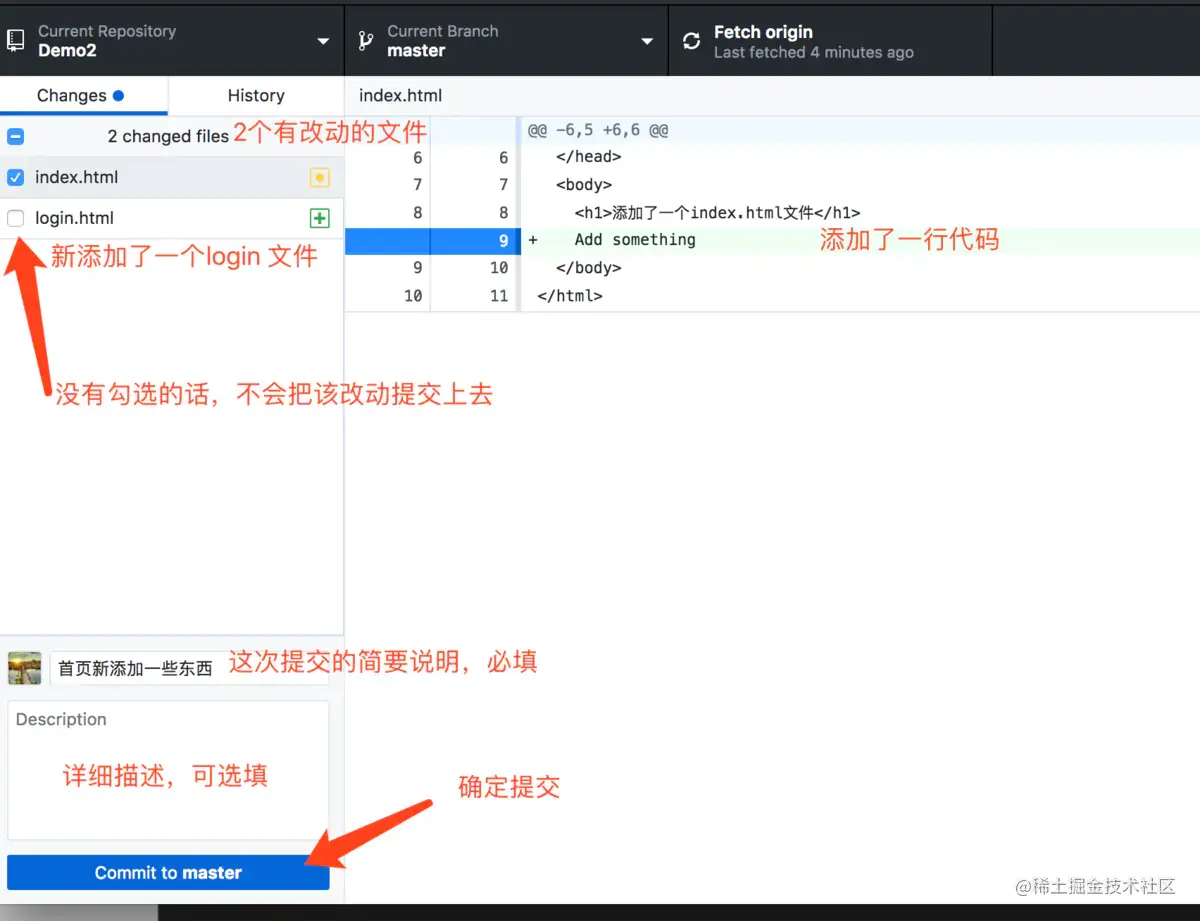Open the Current Branch dropdown
1200x921 pixels.
[x=506, y=40]
